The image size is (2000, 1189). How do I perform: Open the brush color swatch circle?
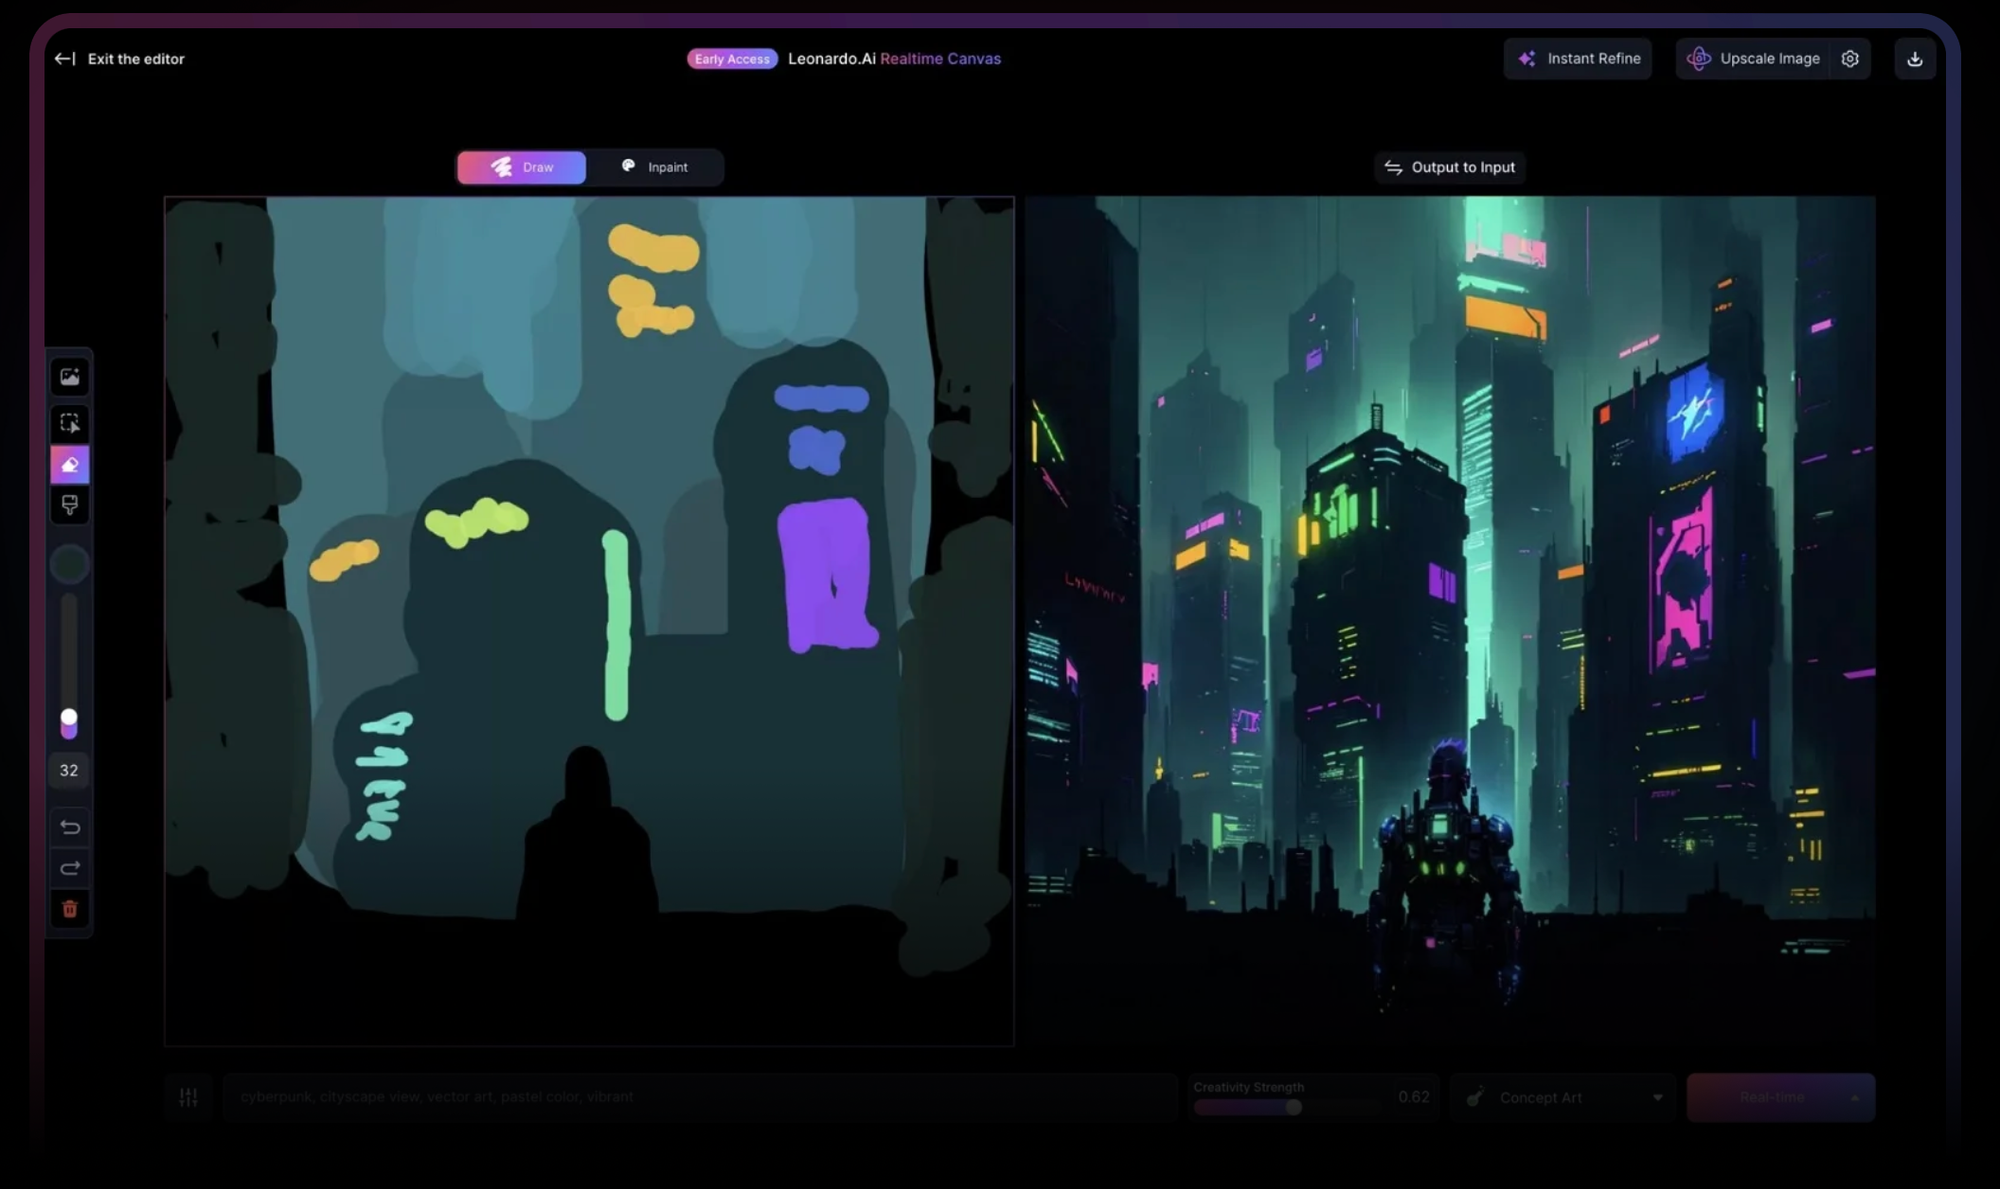click(x=69, y=565)
